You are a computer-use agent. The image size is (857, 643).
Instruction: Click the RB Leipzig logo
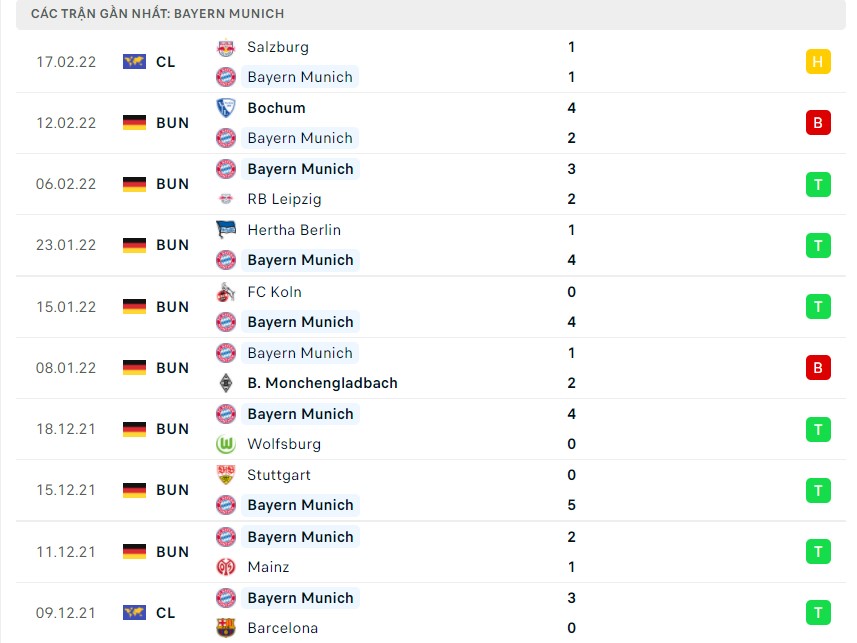tap(226, 199)
